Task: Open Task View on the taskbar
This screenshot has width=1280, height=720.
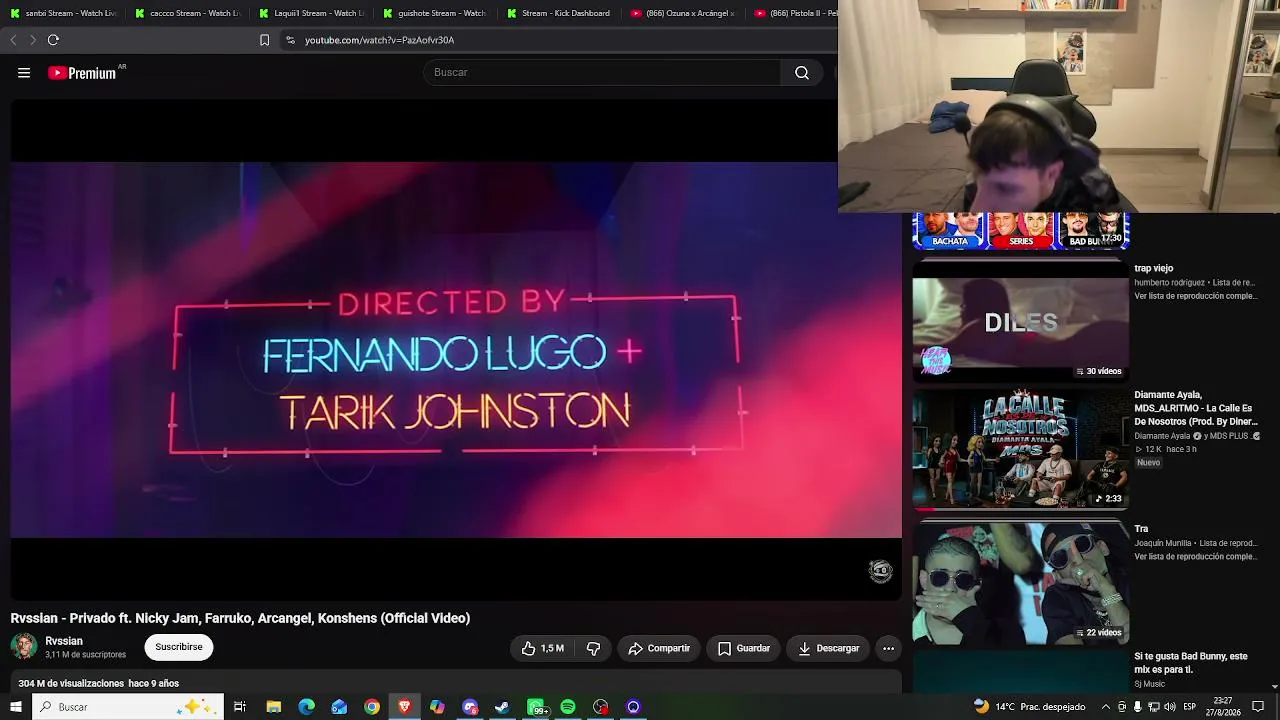Action: click(x=240, y=707)
